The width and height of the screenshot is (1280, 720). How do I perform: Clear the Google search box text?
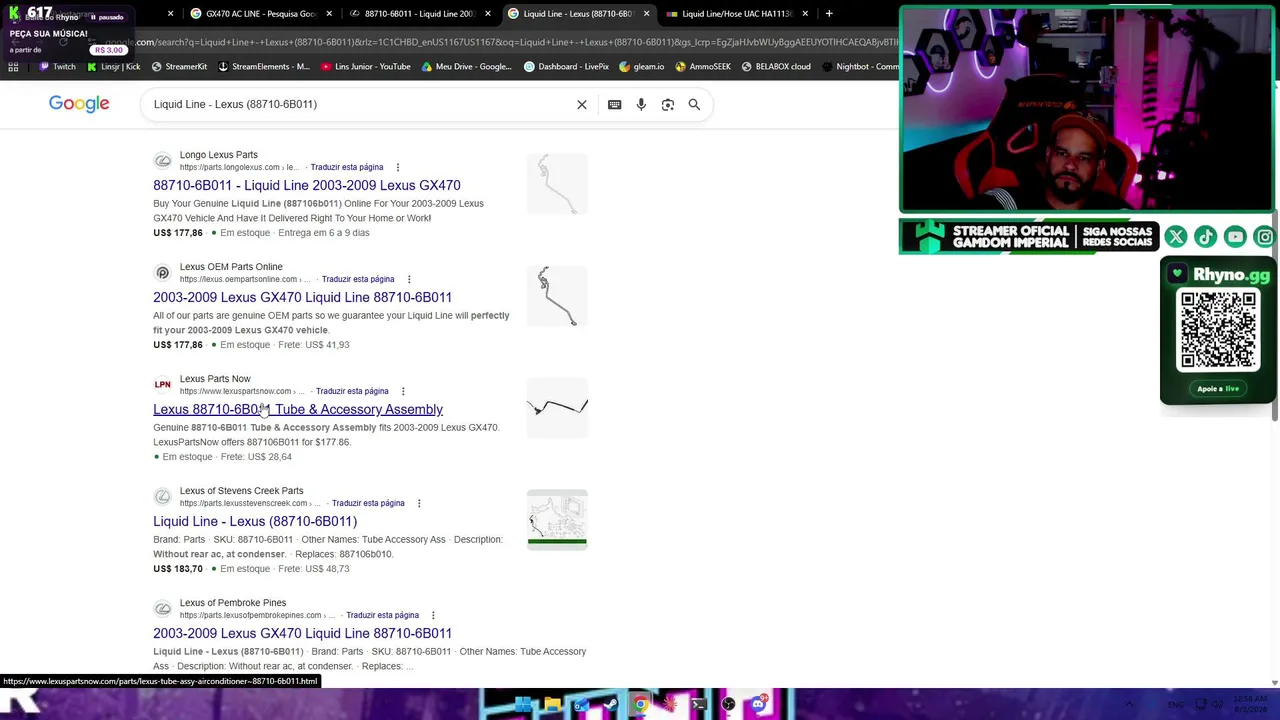click(x=582, y=104)
